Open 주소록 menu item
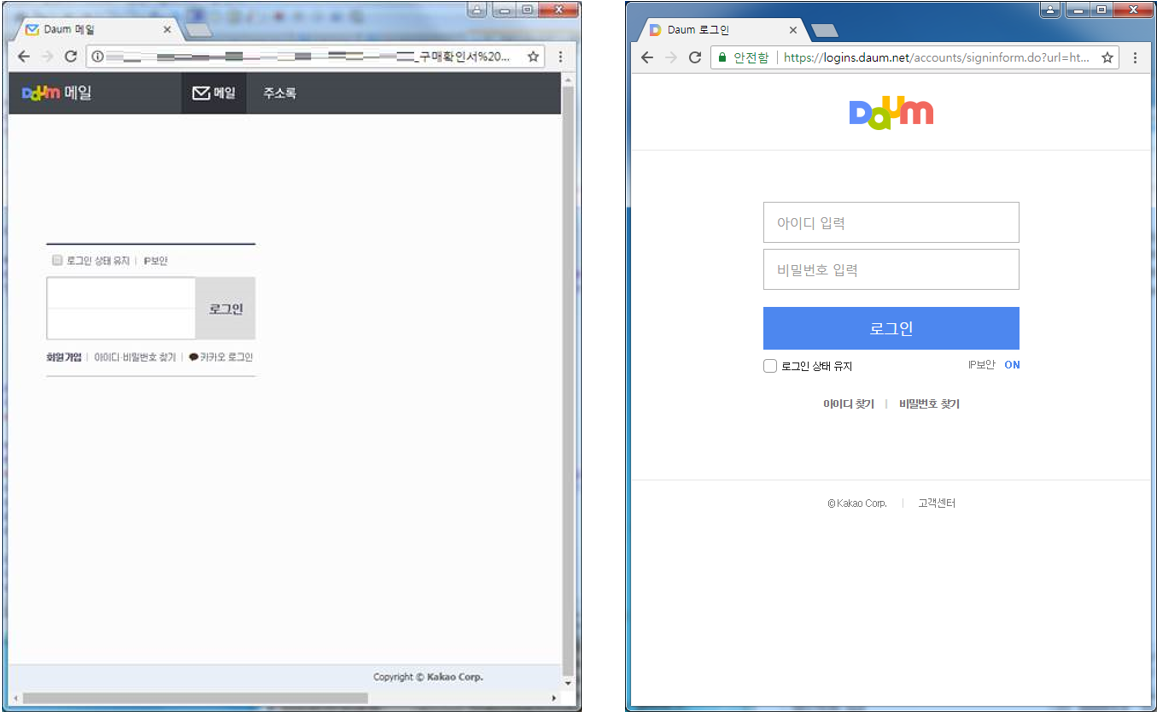Screen dimensions: 1160x714 coord(280,92)
